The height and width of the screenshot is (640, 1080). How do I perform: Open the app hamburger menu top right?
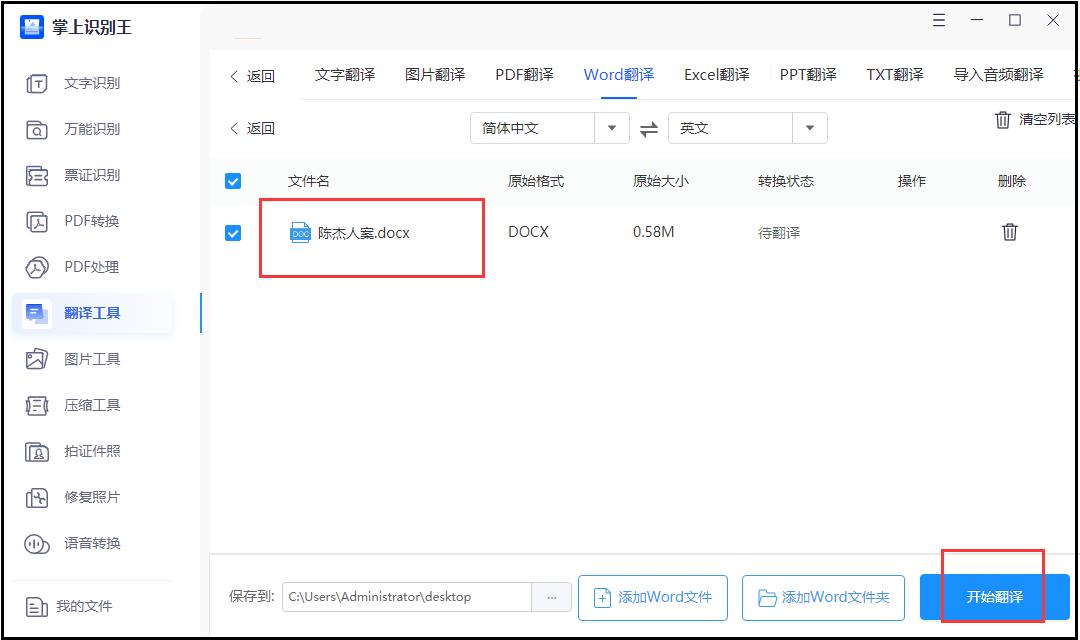(938, 20)
